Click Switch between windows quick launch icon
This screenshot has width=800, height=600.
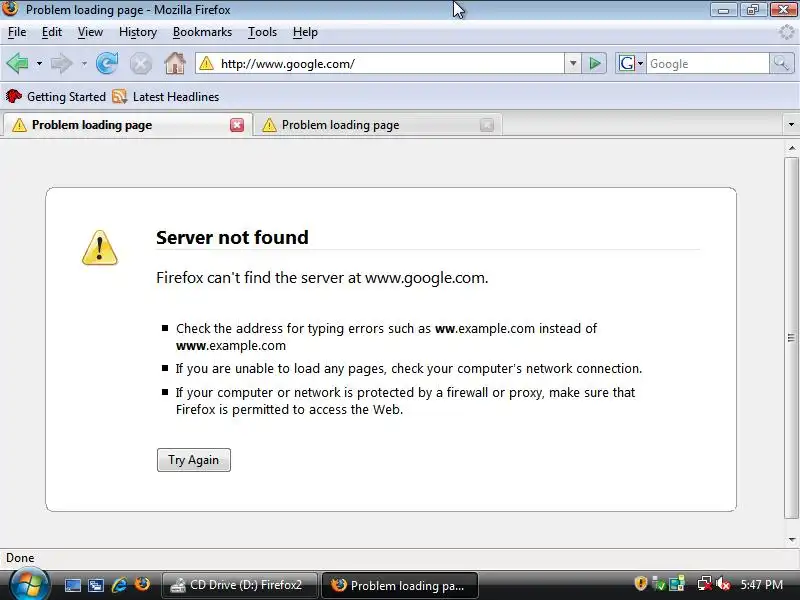click(96, 585)
